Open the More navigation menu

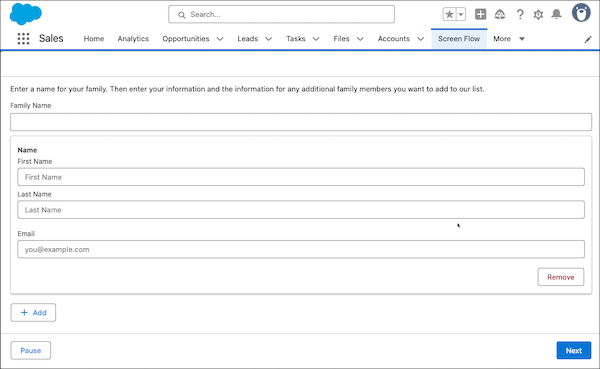509,39
